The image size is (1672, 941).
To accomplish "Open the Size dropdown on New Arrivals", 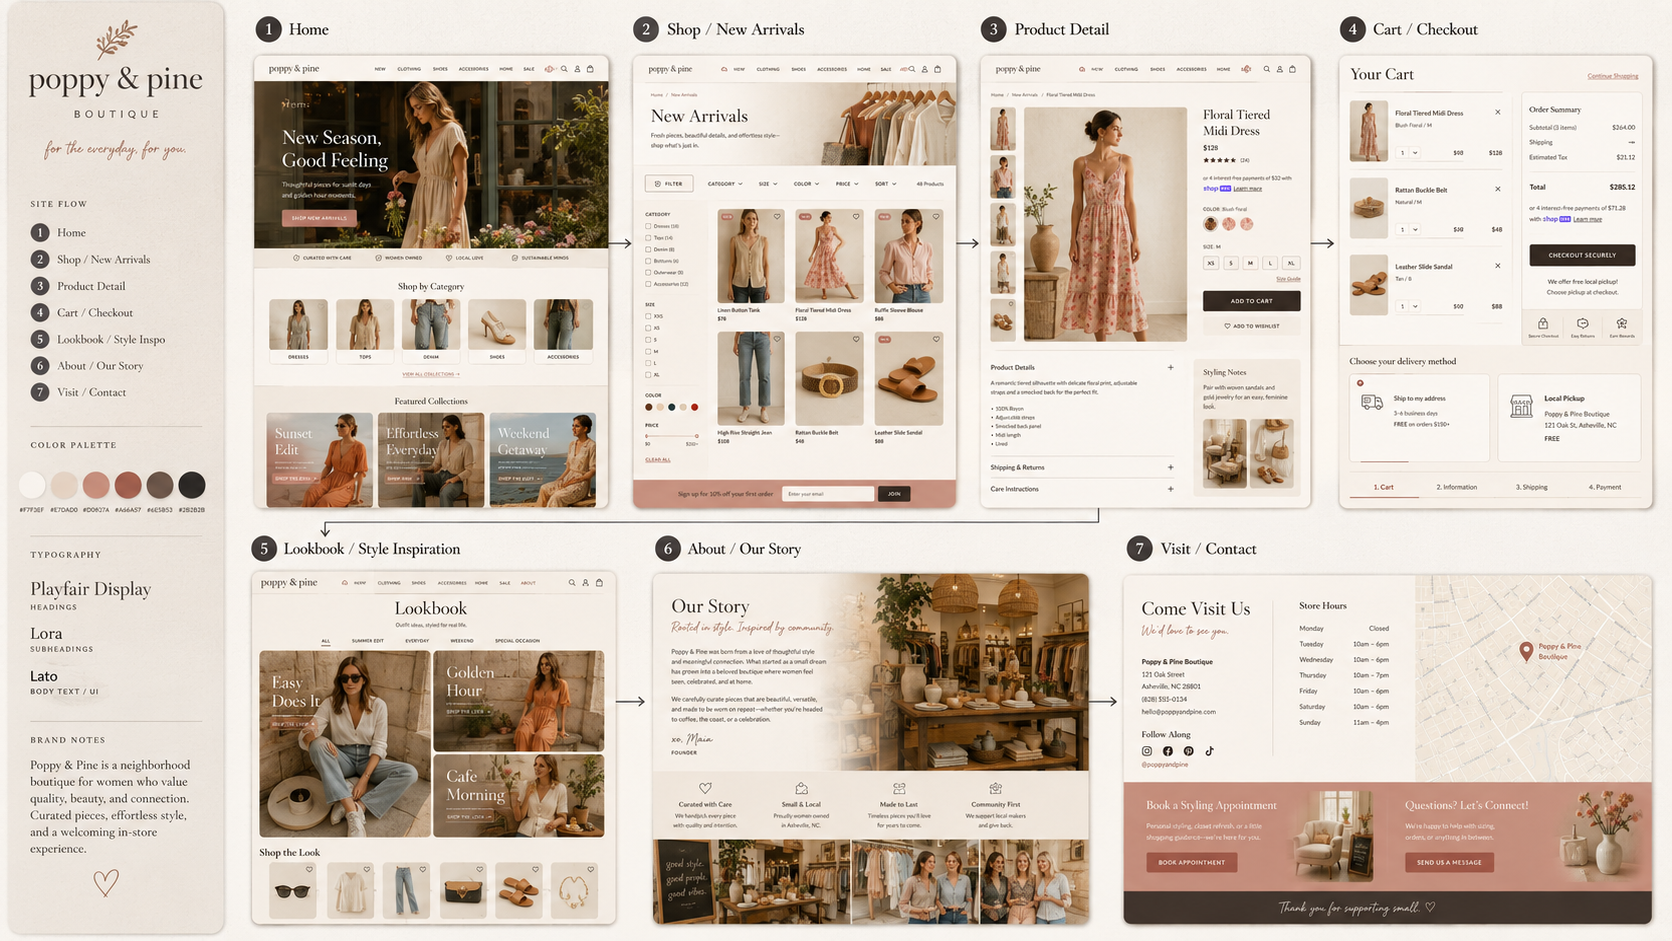I will pos(767,184).
